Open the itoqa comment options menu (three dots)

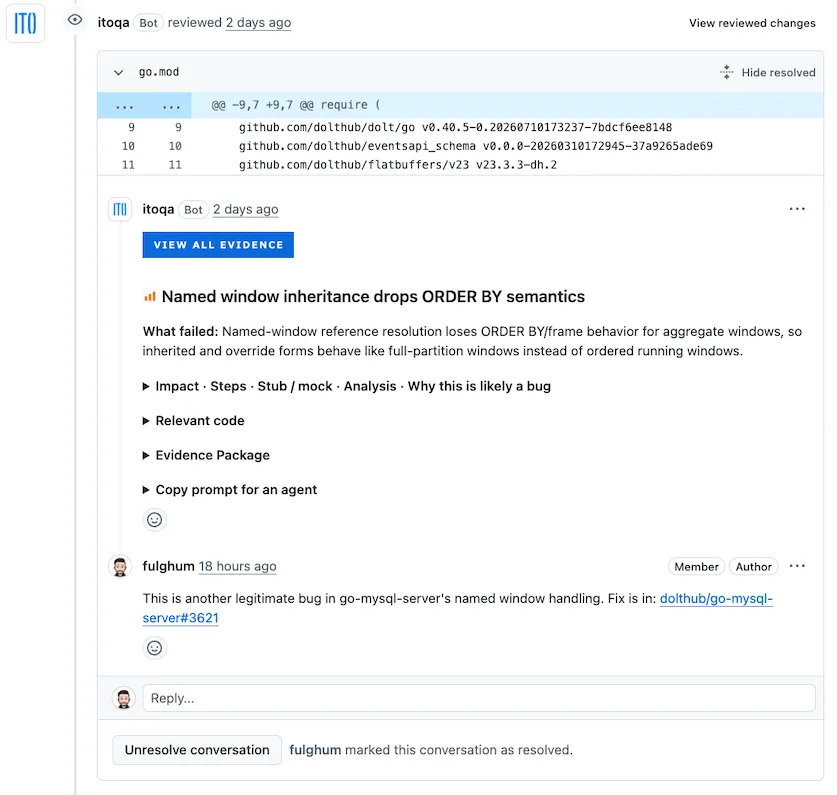797,209
